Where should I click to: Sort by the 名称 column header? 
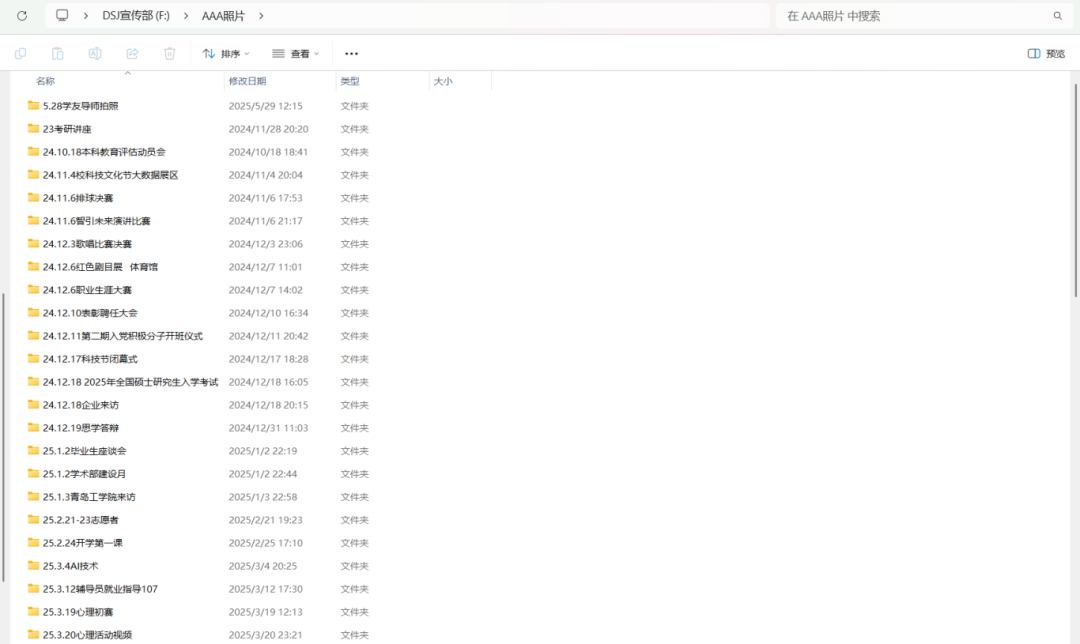46,81
